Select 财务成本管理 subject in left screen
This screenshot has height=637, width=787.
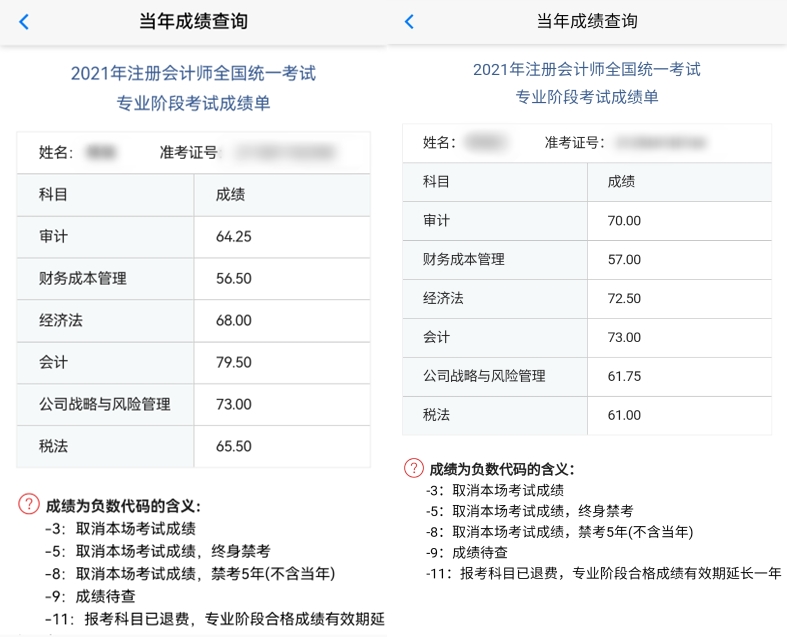coord(83,278)
